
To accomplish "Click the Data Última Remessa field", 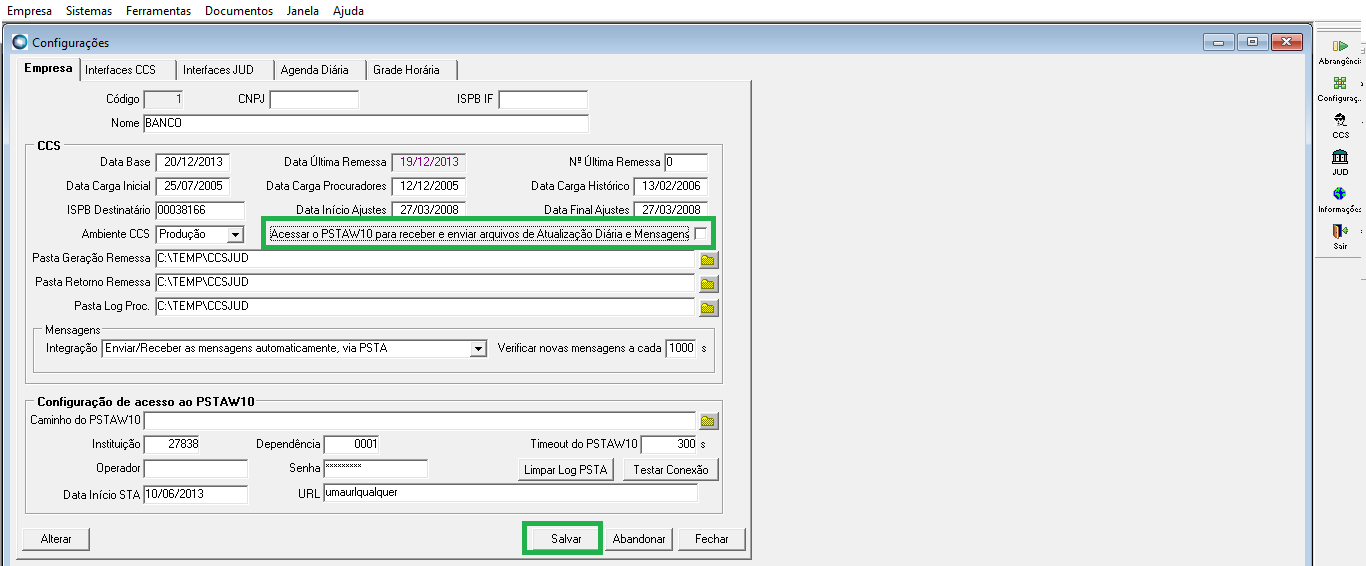I will [x=428, y=162].
